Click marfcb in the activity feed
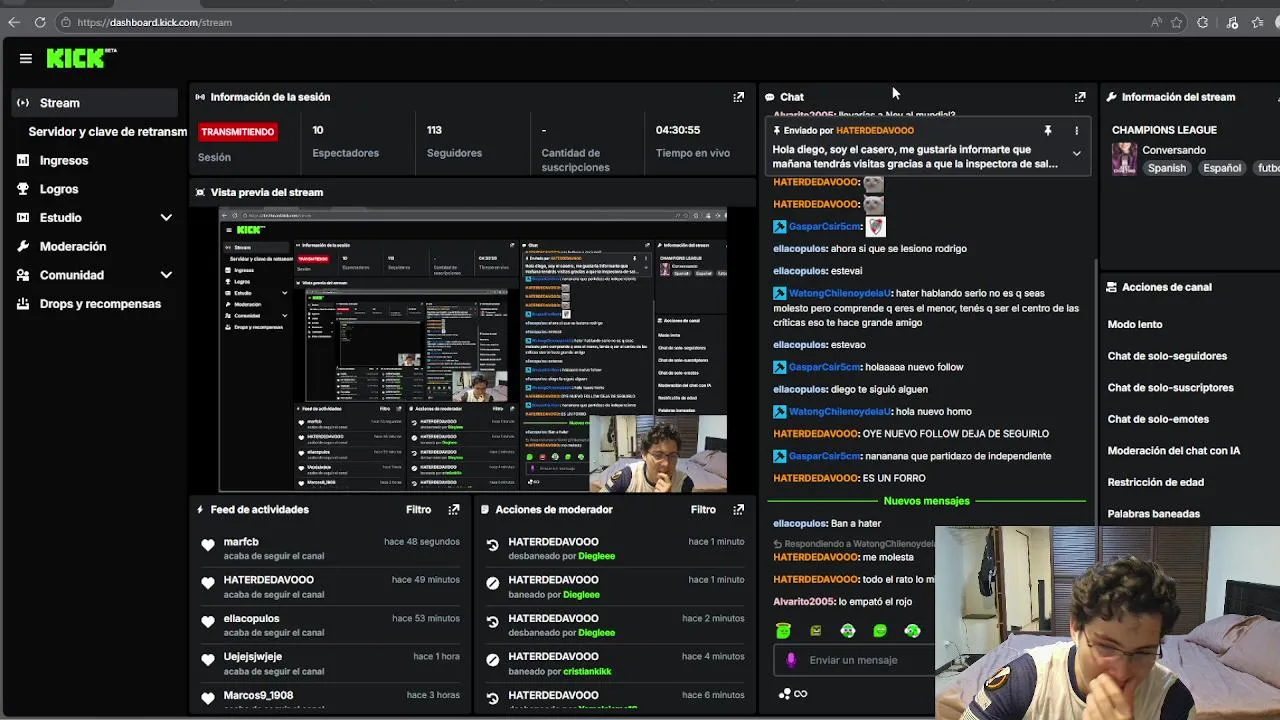The width and height of the screenshot is (1280, 720). (241, 542)
